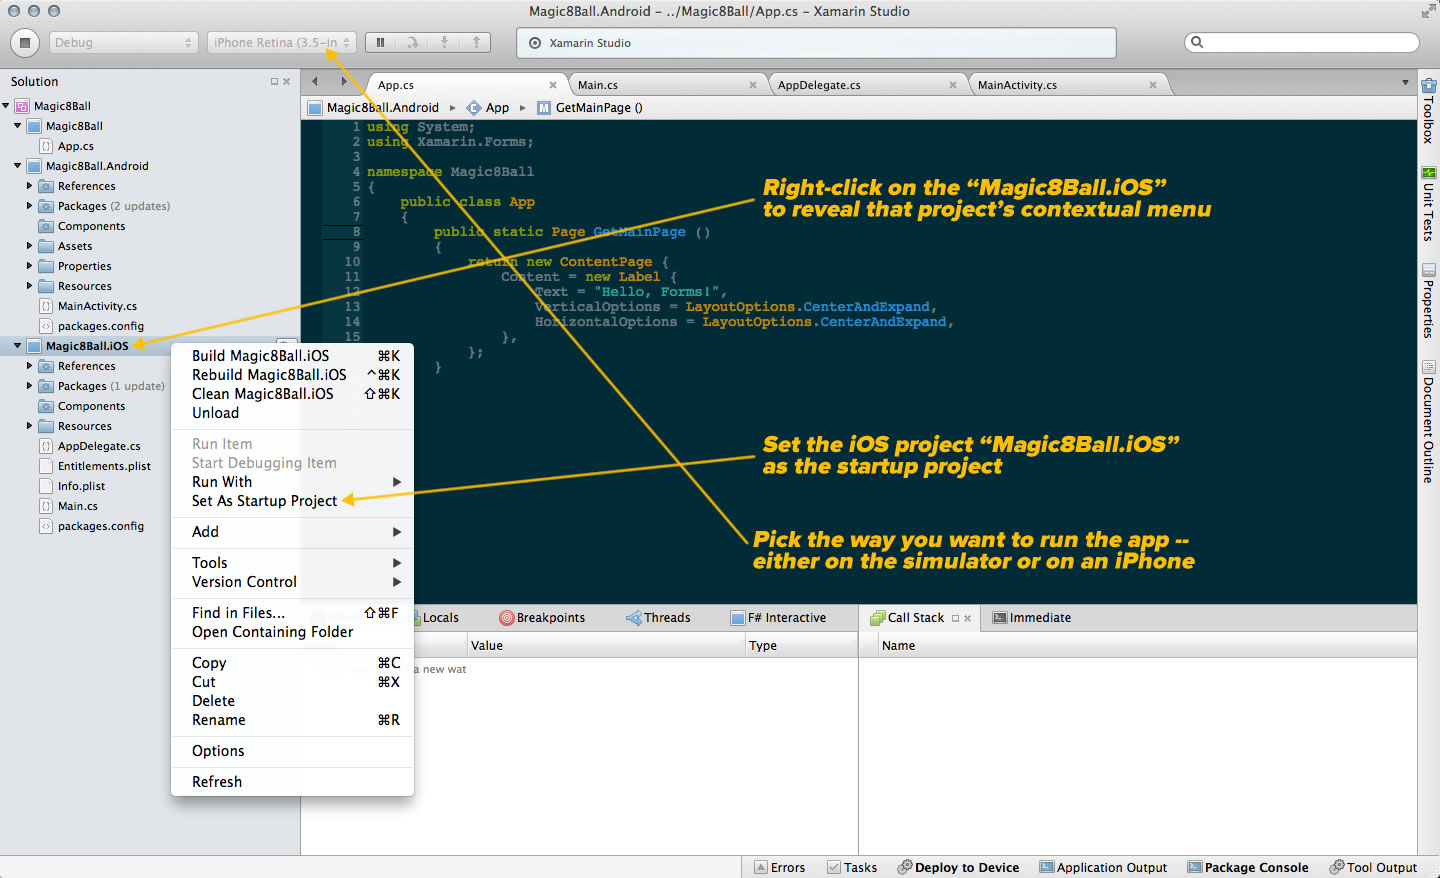Switch to the Breakpoints pad tab

542,618
